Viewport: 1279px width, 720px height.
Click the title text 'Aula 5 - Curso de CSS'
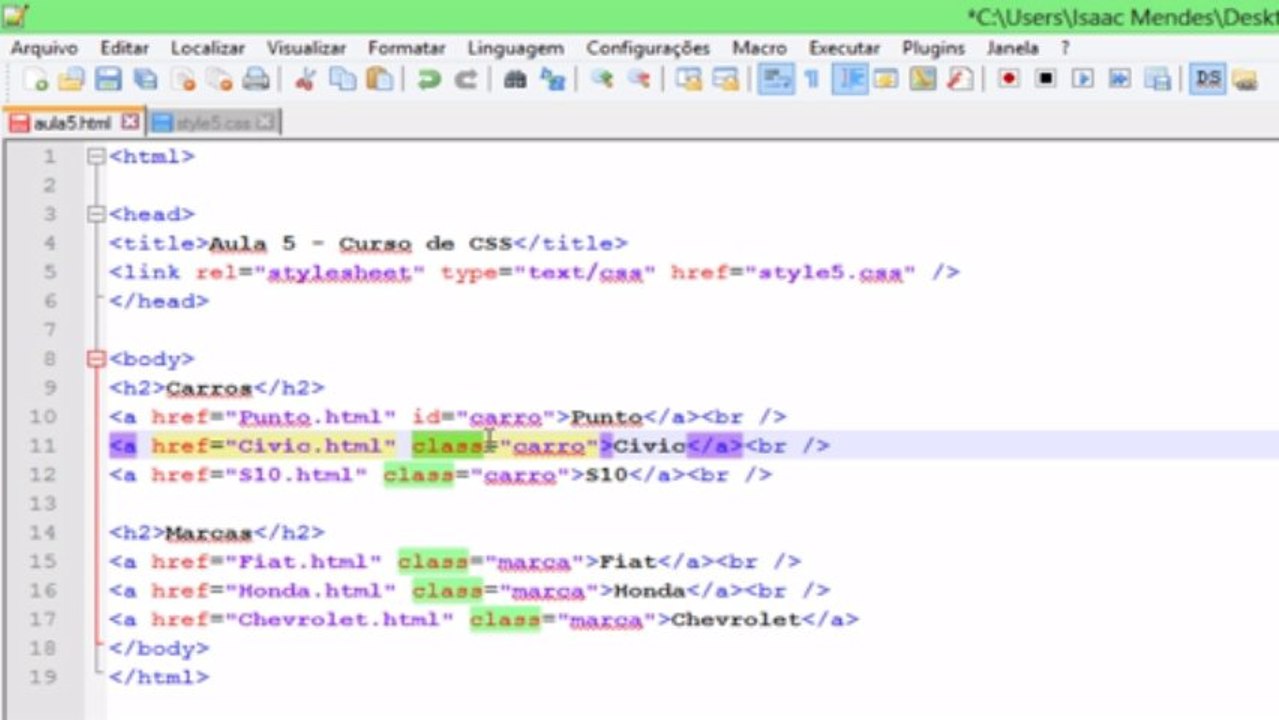[x=360, y=244]
